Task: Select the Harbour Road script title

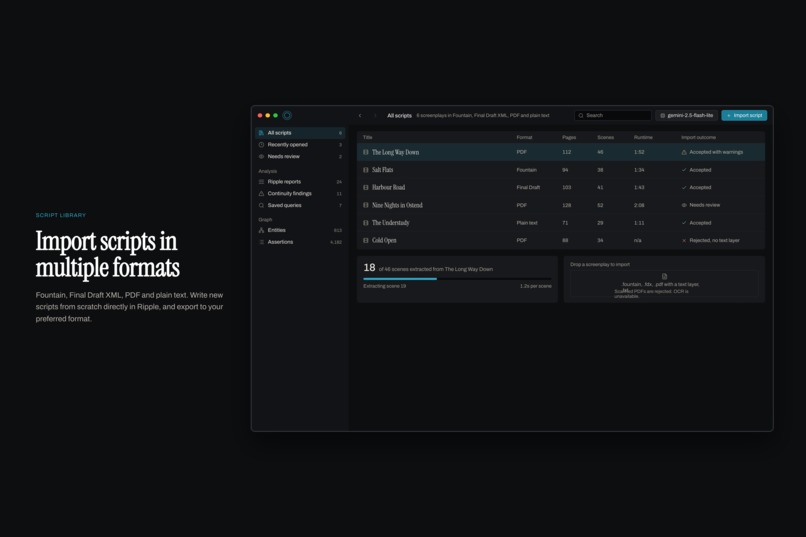Action: (389, 188)
